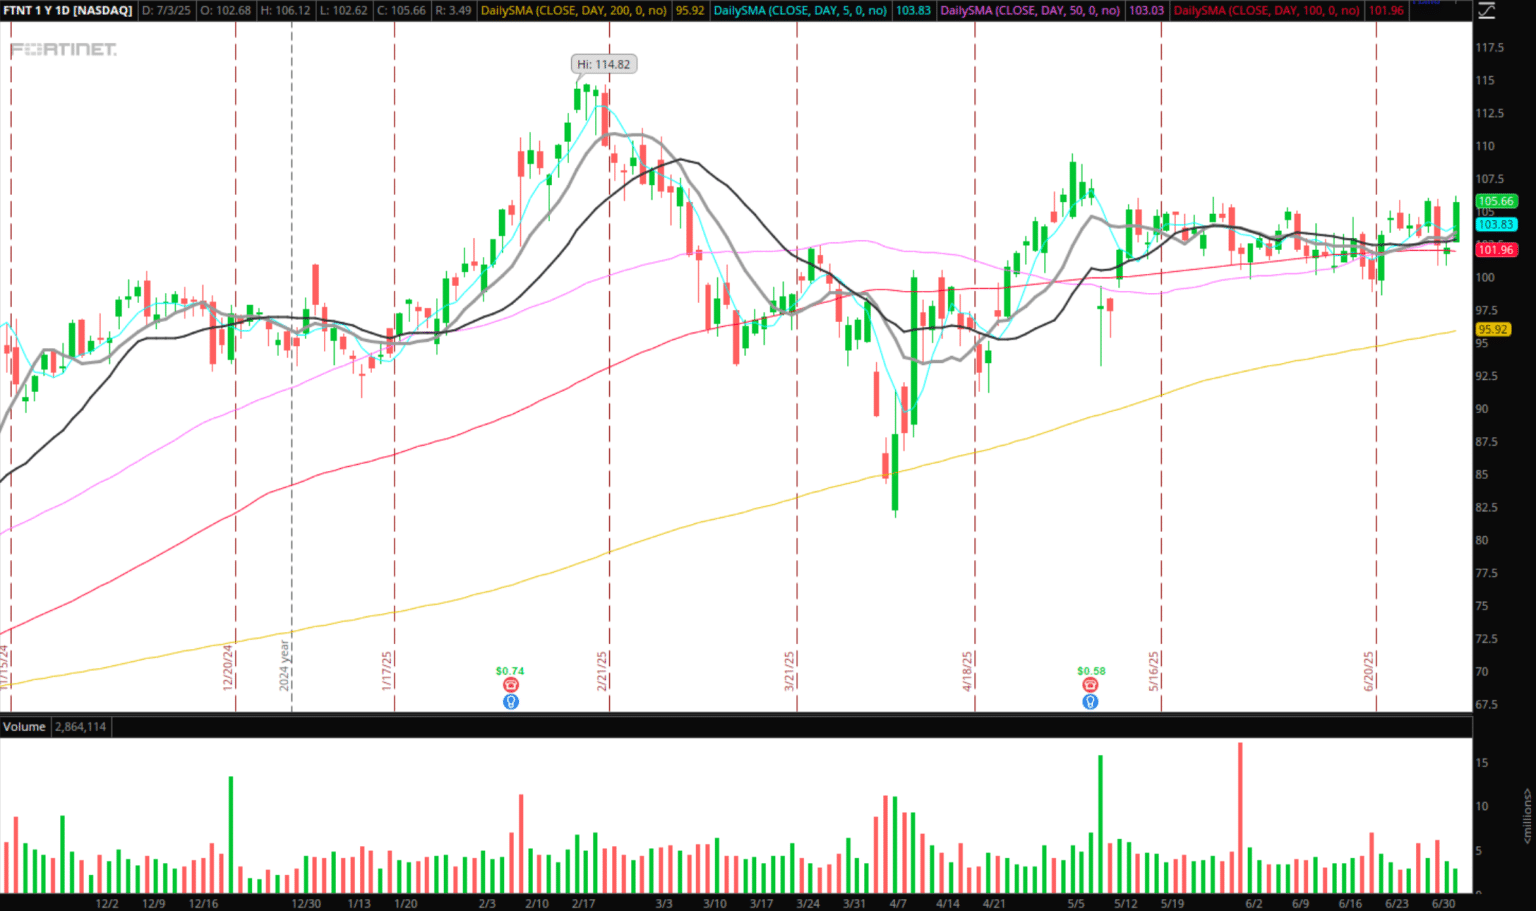Screen dimensions: 1536x911
Task: Toggle the Volume study label visibility
Action: pos(24,727)
